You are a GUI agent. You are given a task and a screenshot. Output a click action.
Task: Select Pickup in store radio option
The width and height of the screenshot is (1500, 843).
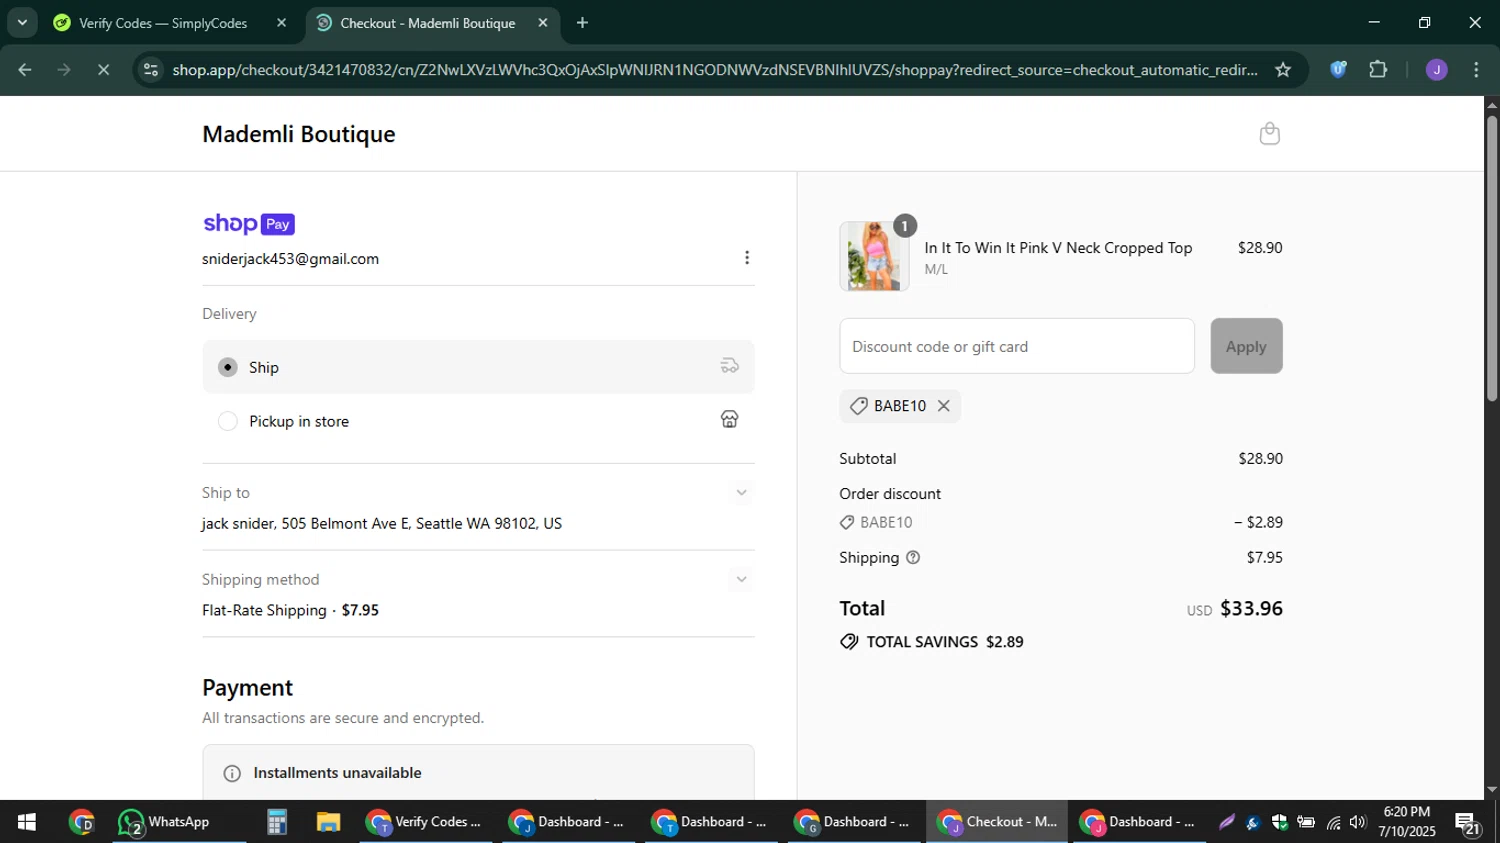(228, 421)
